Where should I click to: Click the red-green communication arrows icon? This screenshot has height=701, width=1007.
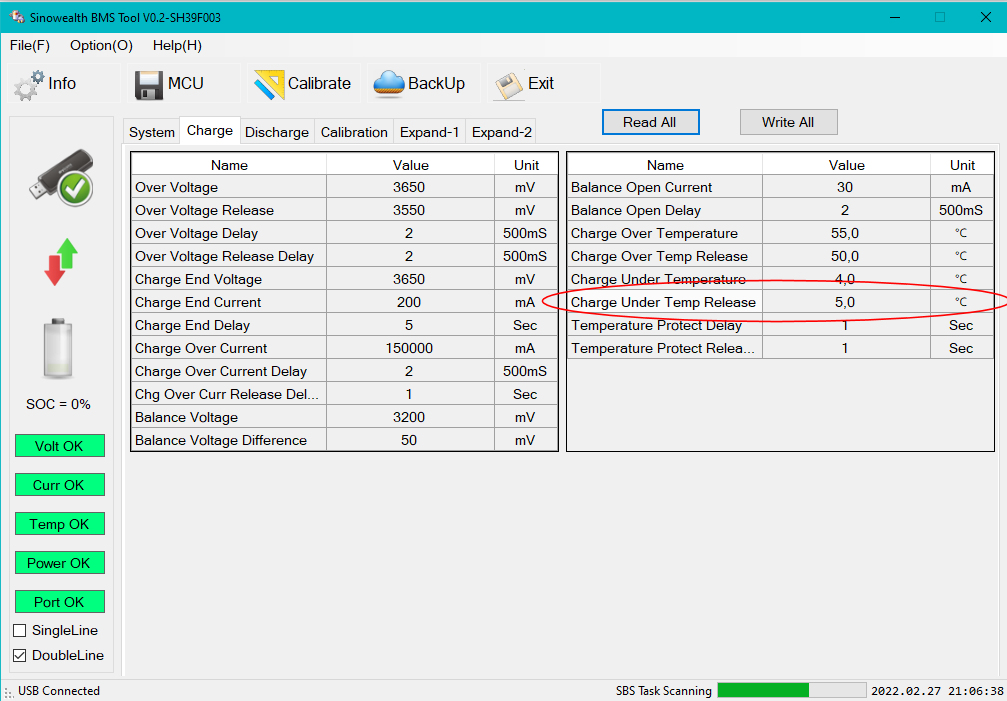click(x=60, y=262)
